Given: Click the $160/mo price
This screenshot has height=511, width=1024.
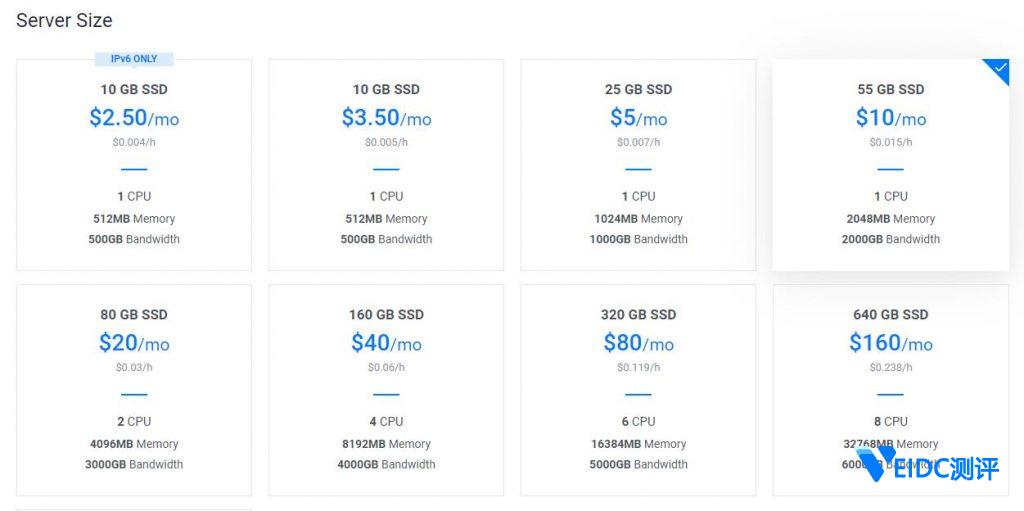Looking at the screenshot, I should (890, 343).
